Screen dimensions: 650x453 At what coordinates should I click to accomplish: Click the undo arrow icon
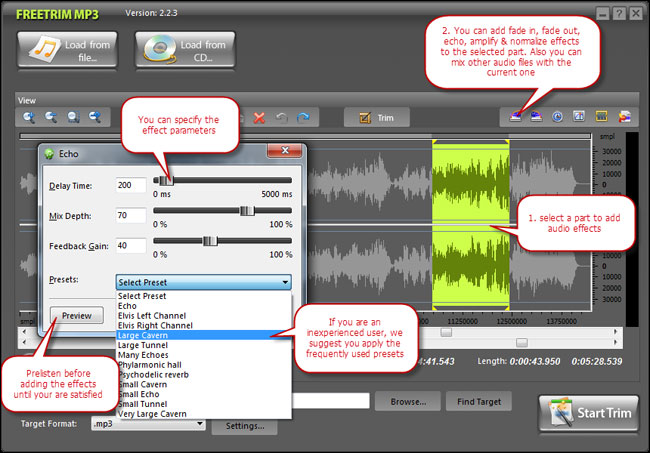pyautogui.click(x=282, y=117)
